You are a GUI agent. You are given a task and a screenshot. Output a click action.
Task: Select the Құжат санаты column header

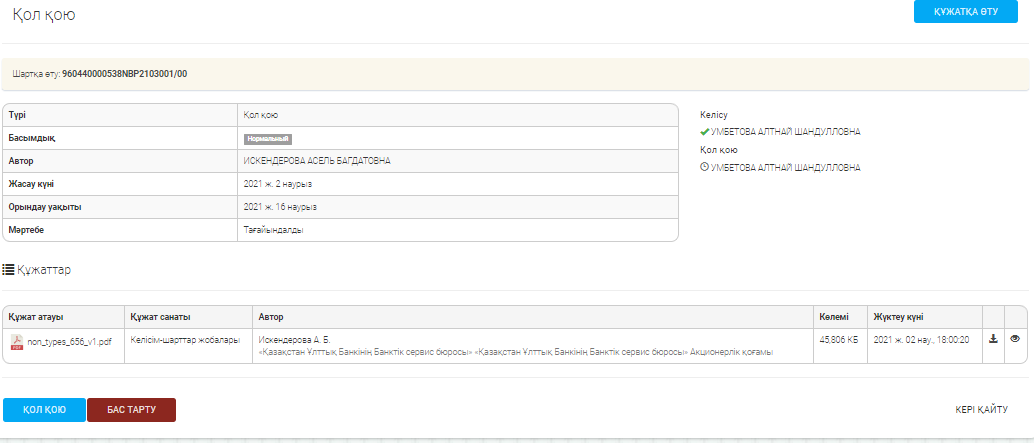160,317
